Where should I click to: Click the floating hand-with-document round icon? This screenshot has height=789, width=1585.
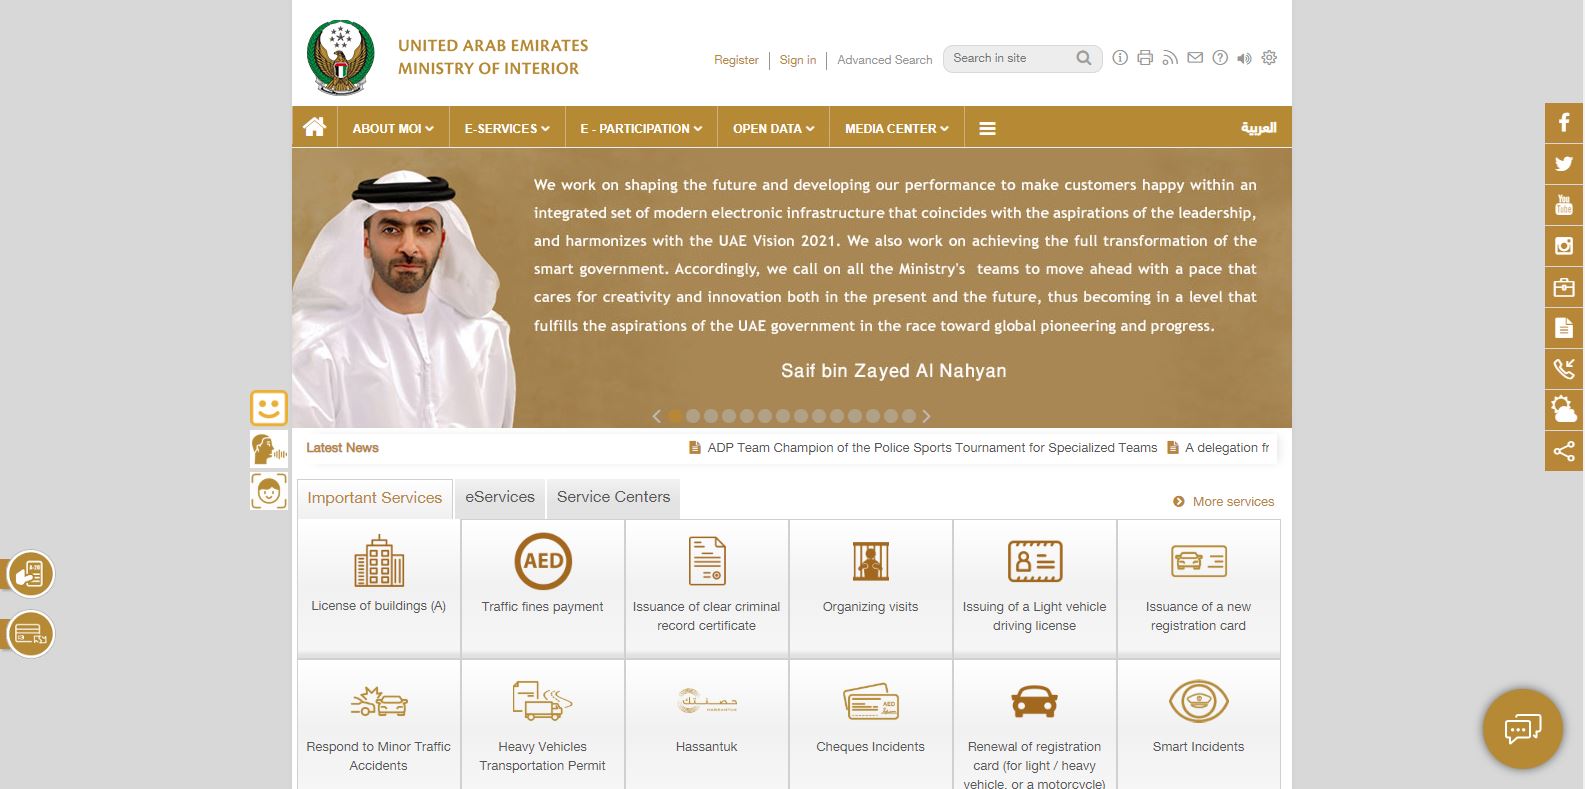coord(30,575)
